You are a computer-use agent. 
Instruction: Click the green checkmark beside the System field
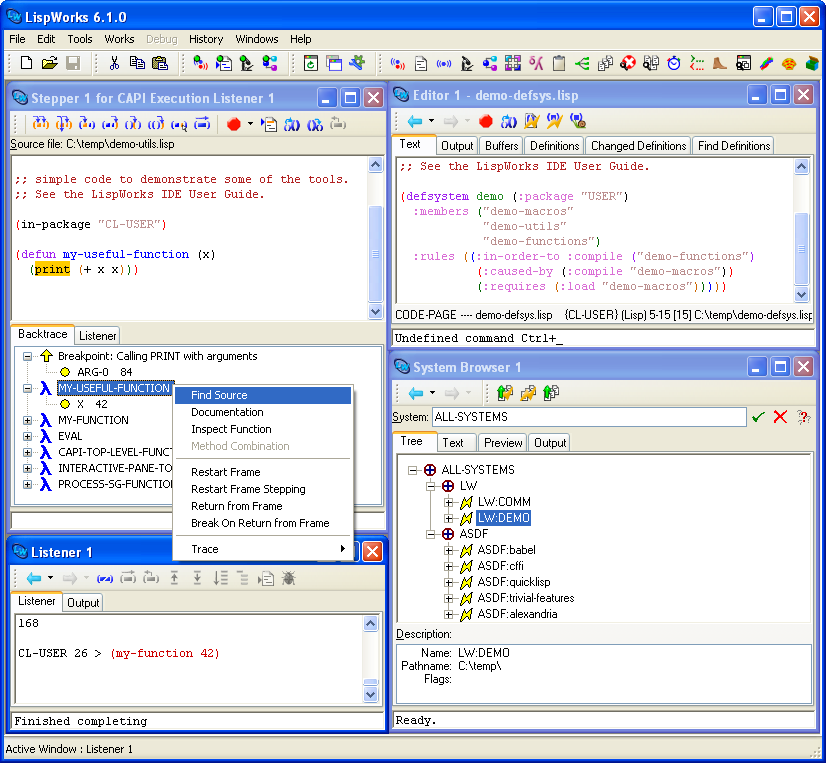click(x=759, y=417)
